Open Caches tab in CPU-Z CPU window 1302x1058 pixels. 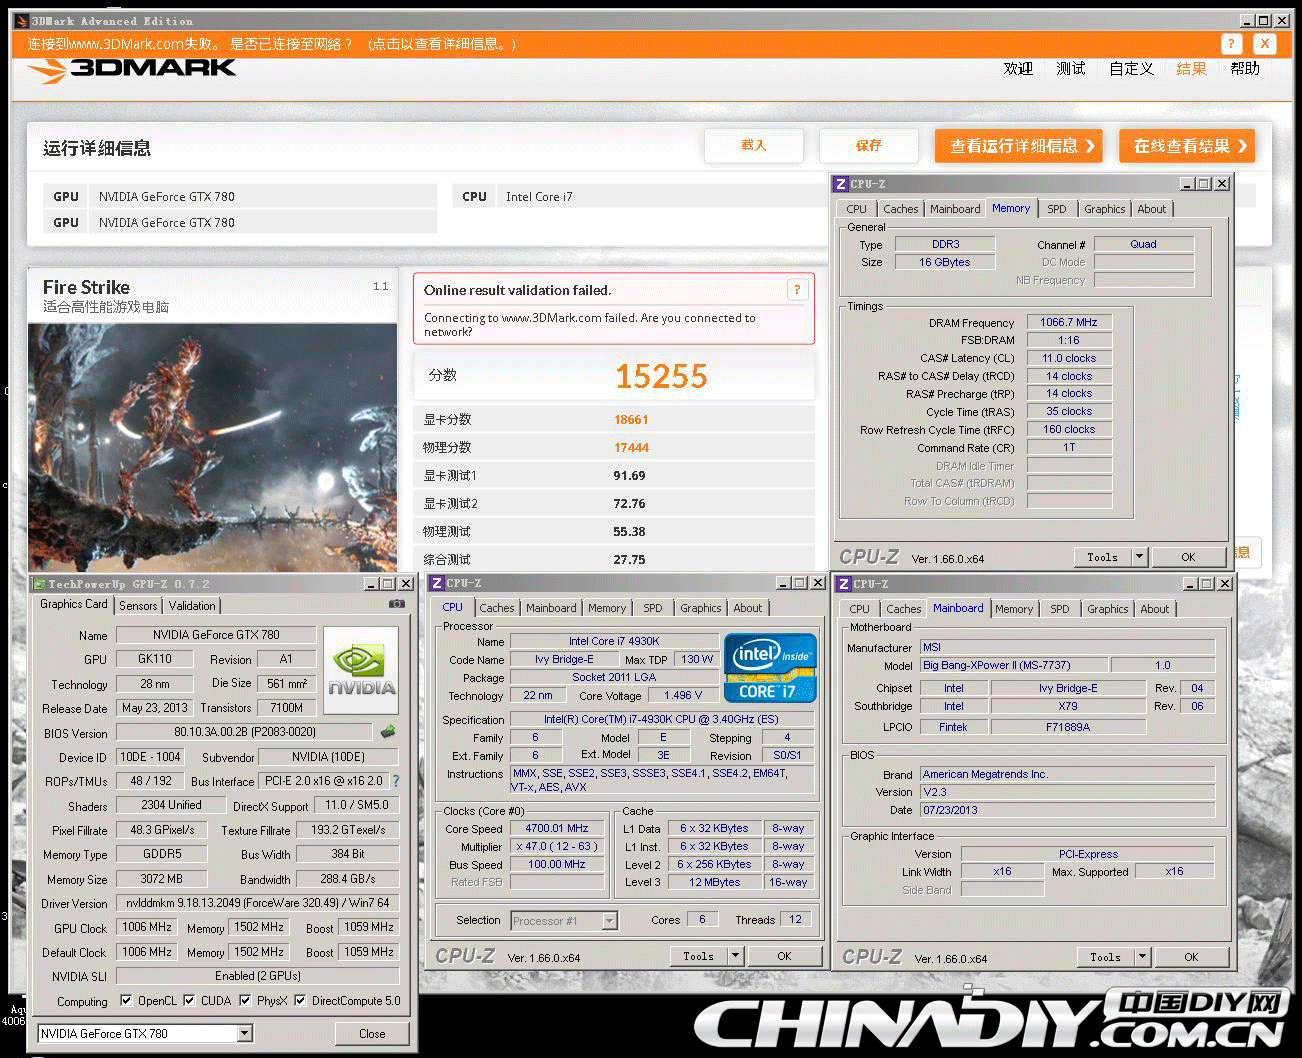(x=497, y=608)
